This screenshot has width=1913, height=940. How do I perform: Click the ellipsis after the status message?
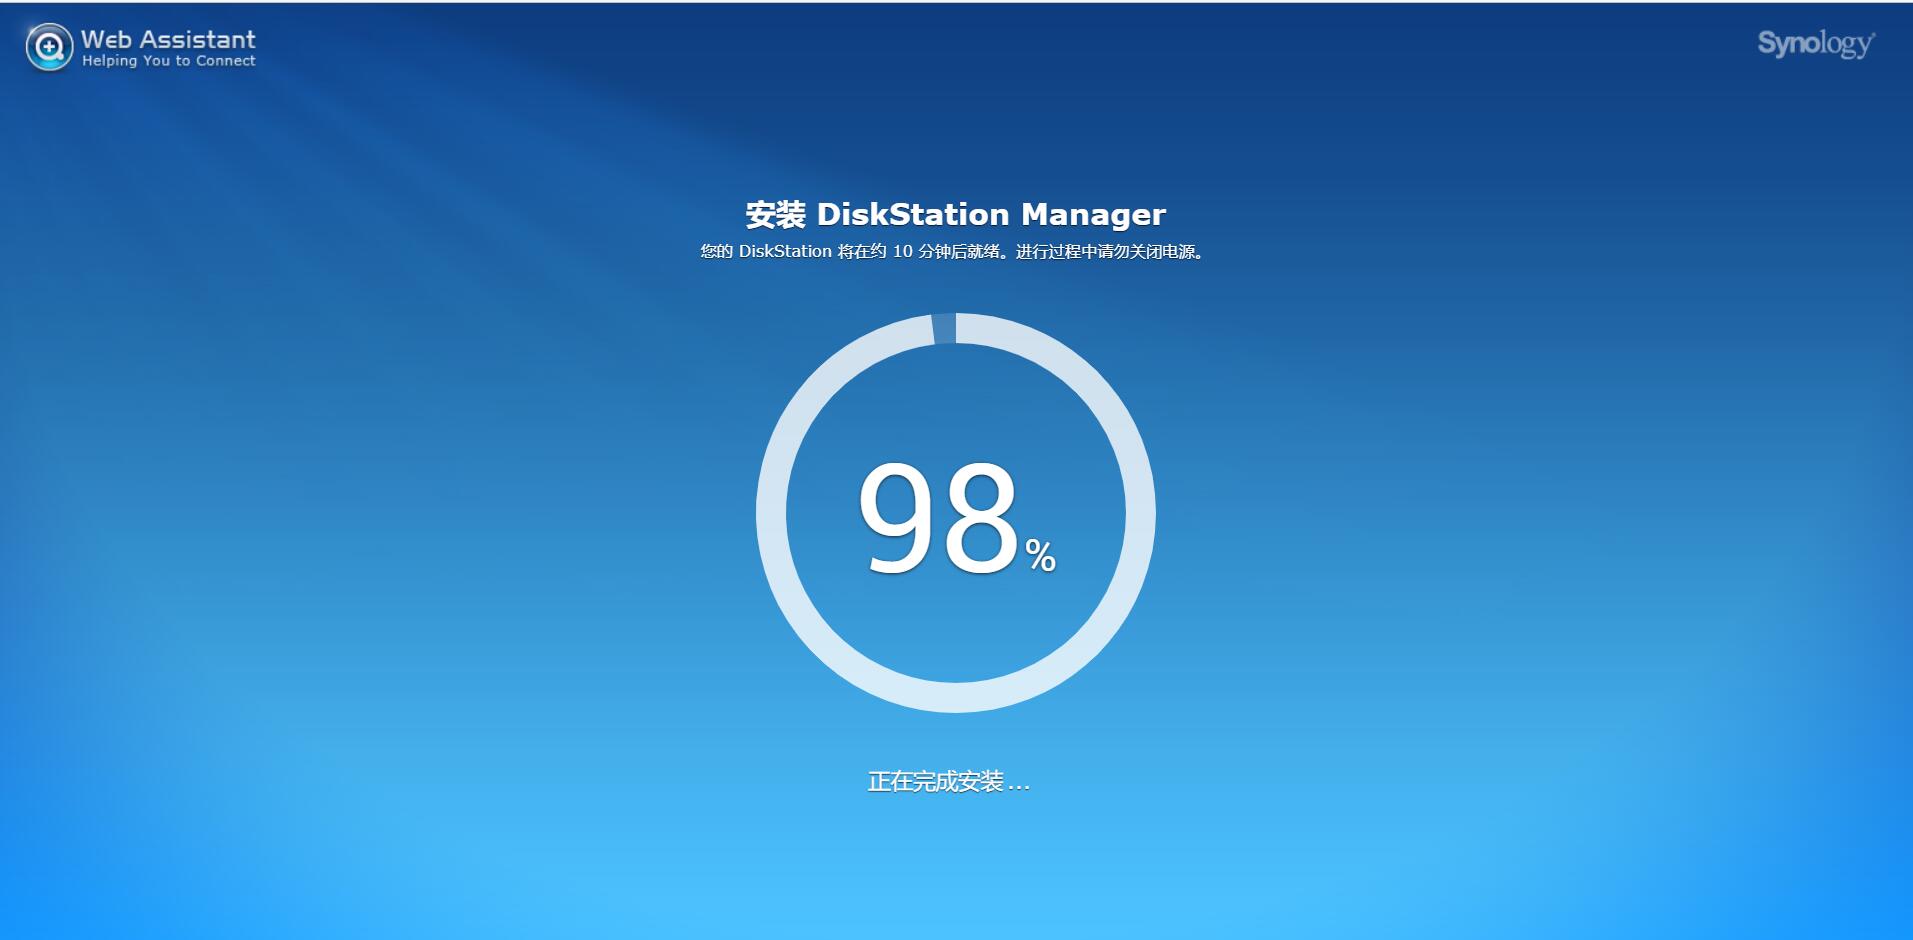click(1018, 786)
